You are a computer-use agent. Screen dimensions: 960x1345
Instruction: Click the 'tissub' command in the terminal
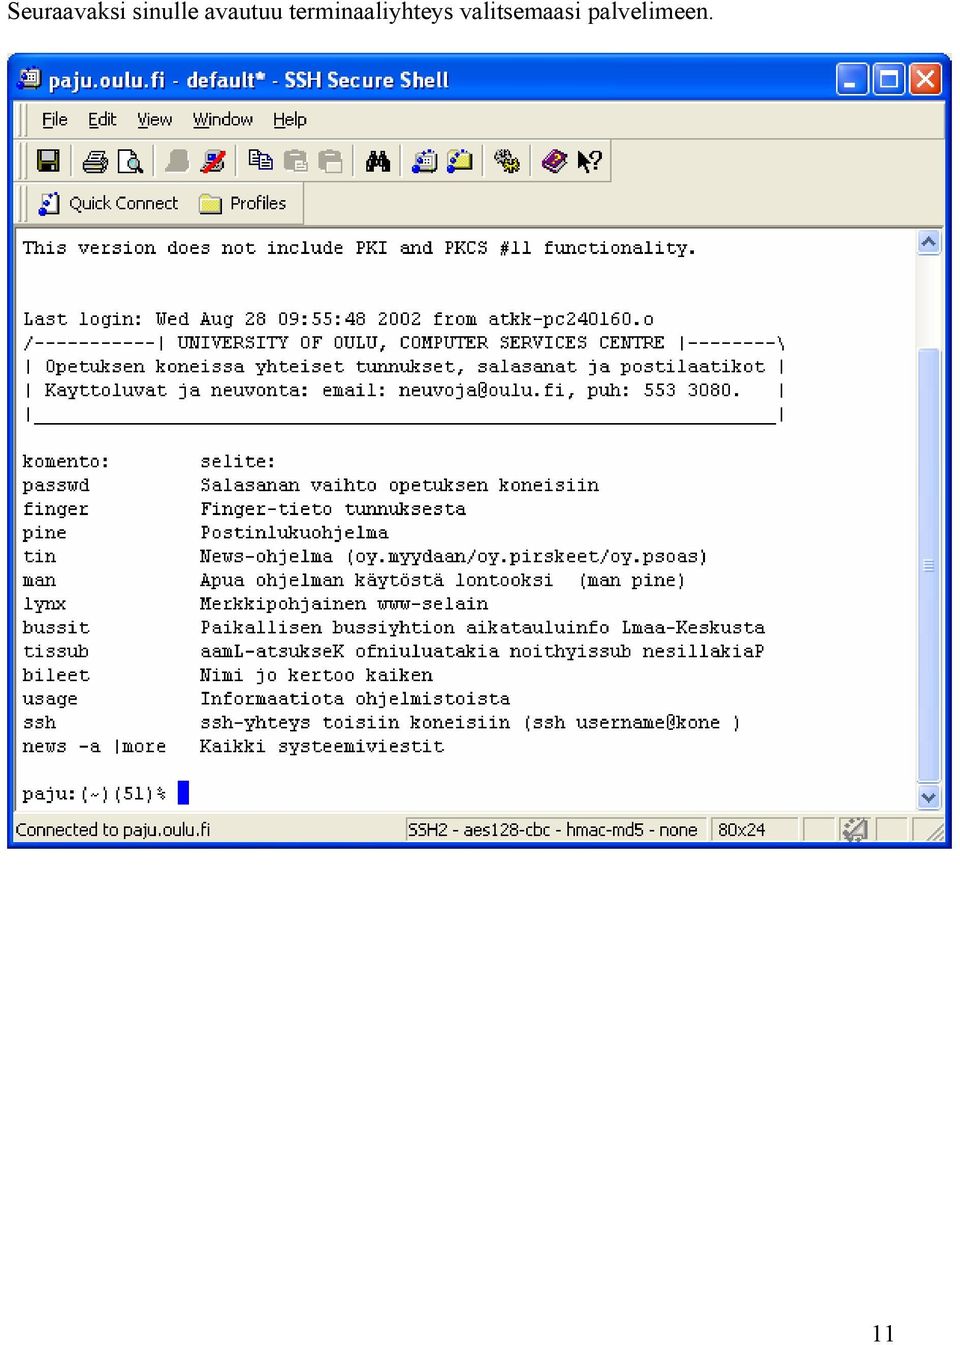pyautogui.click(x=56, y=652)
